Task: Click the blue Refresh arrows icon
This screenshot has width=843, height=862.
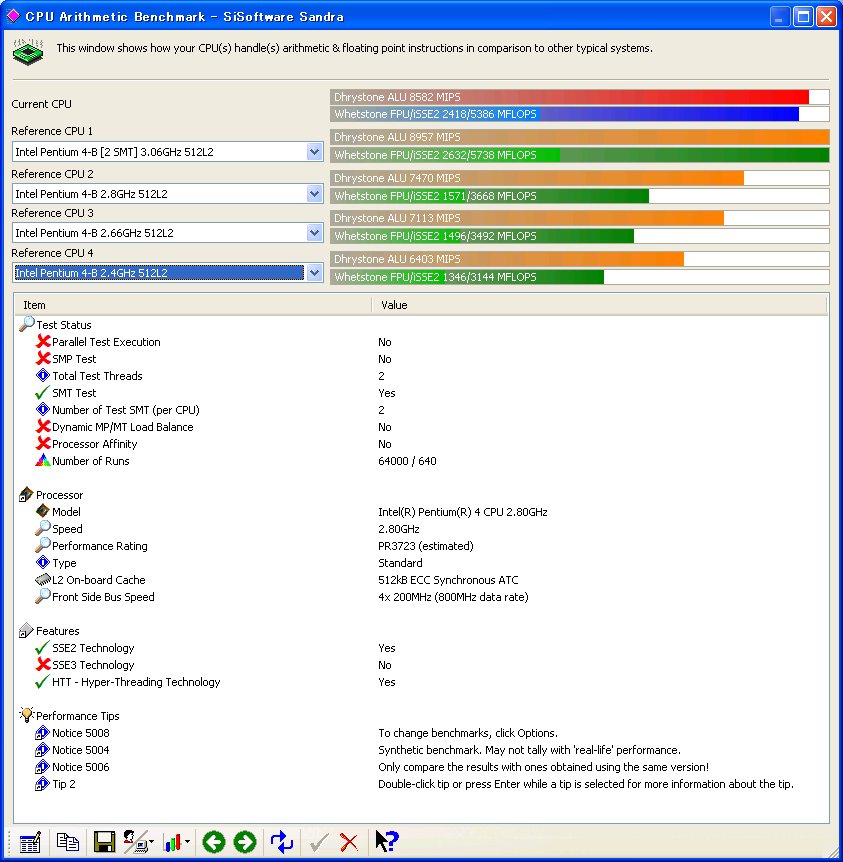Action: 282,842
